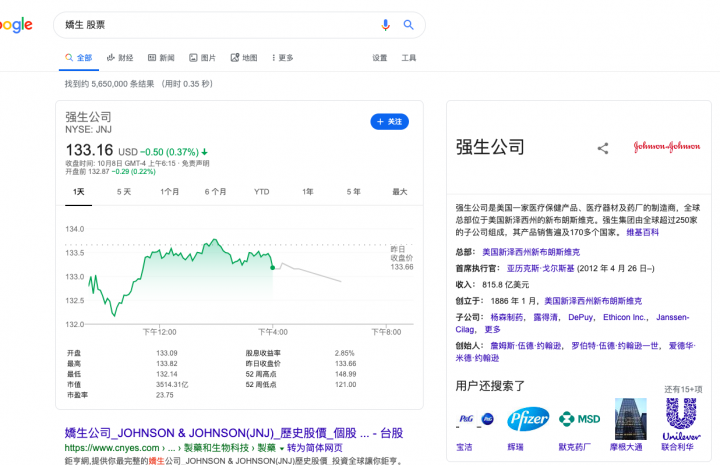Open the Unilever logo thumbnail

[681, 419]
